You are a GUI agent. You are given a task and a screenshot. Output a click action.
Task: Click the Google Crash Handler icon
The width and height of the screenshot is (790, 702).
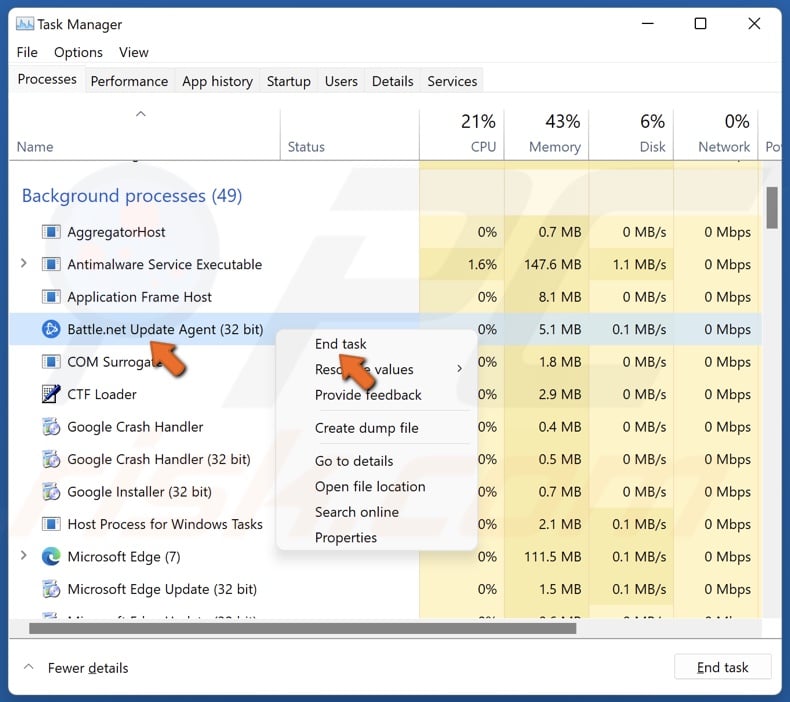coord(51,427)
